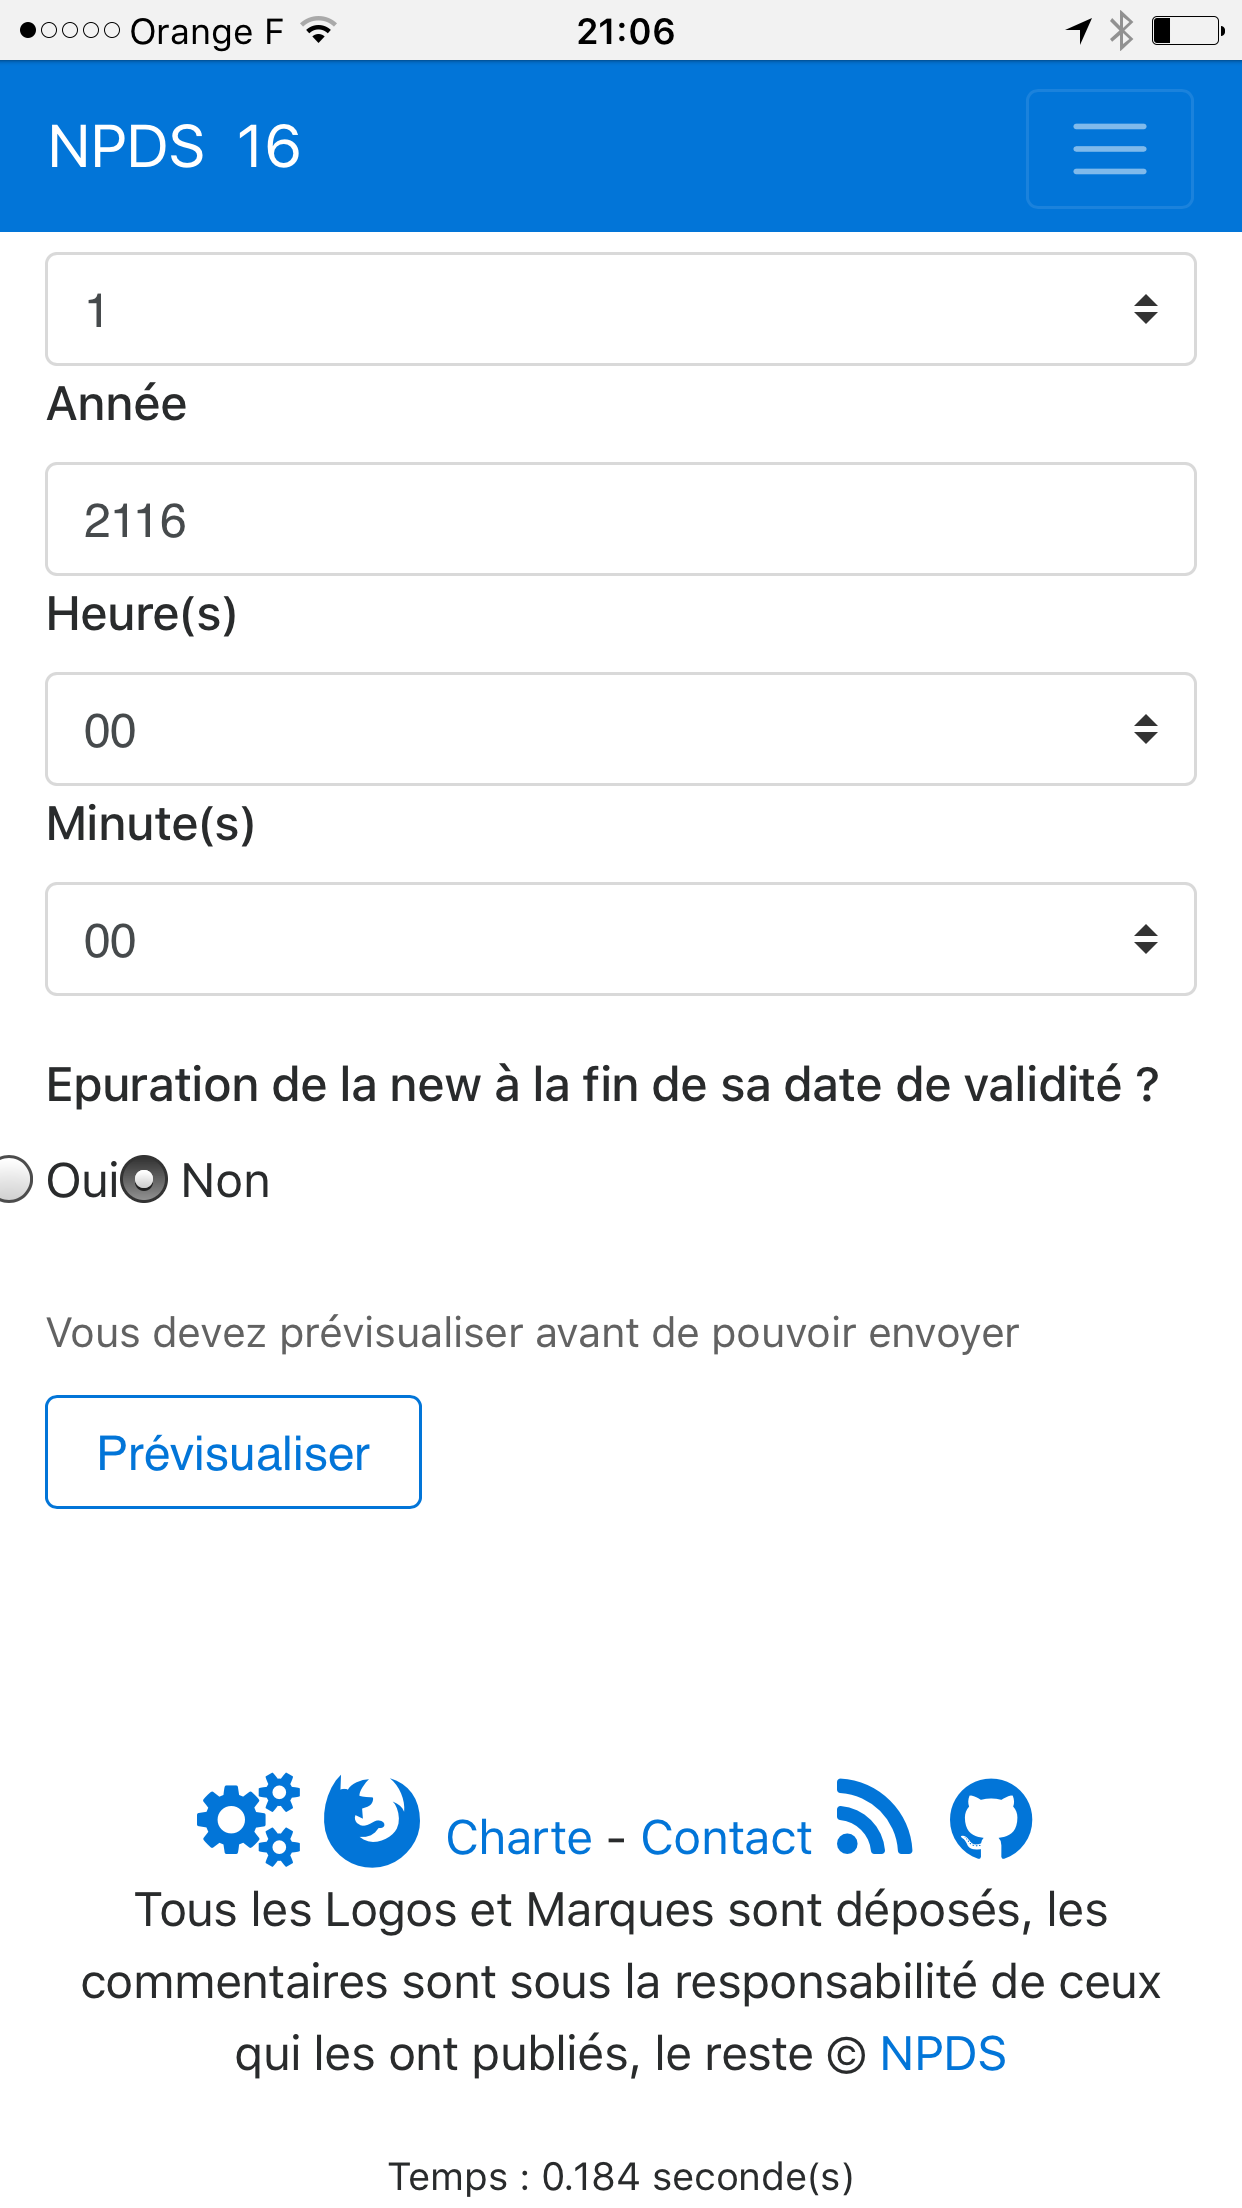
Task: Open the RSS feed icon
Action: click(874, 1817)
